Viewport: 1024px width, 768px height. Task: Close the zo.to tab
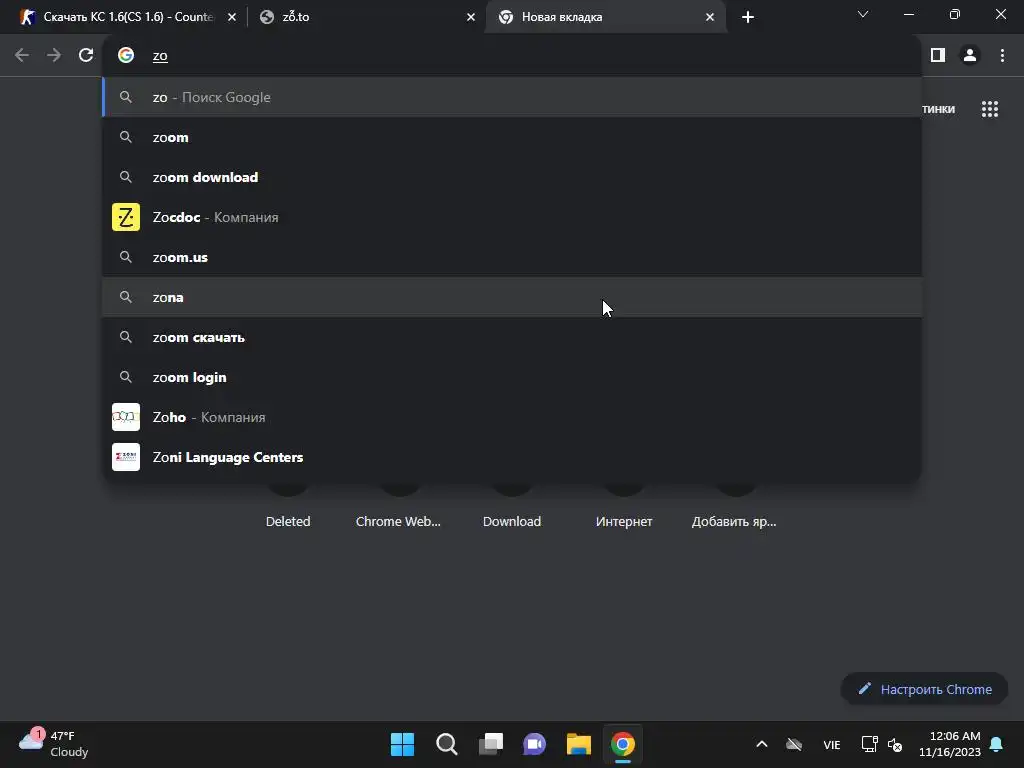pos(471,18)
